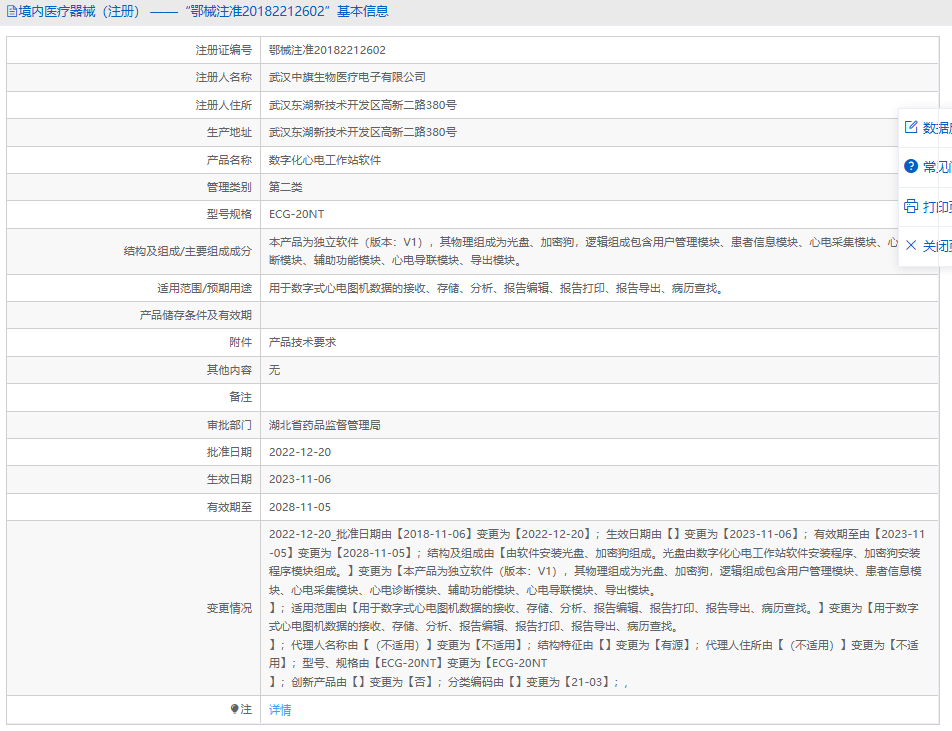The height and width of the screenshot is (731, 952).
Task: Click the 备注 row label
Action: coord(240,397)
